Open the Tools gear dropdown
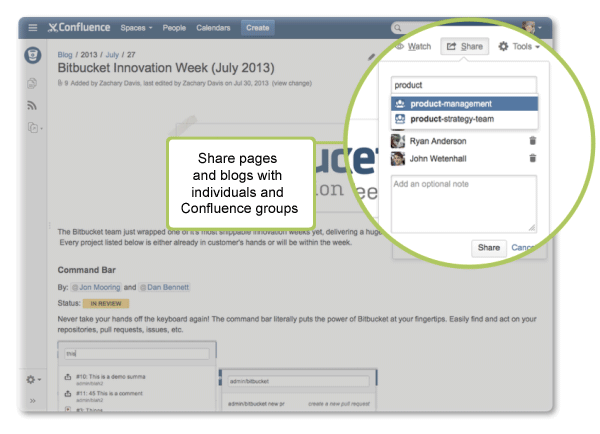 [519, 46]
